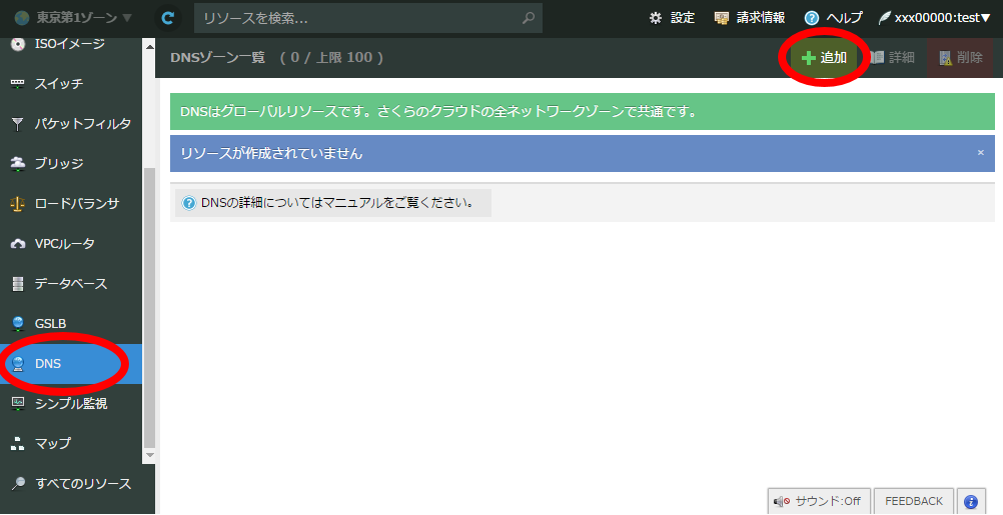Viewport: 1003px width, 515px height.
Task: Click the blue info icon at bottom right
Action: click(969, 501)
